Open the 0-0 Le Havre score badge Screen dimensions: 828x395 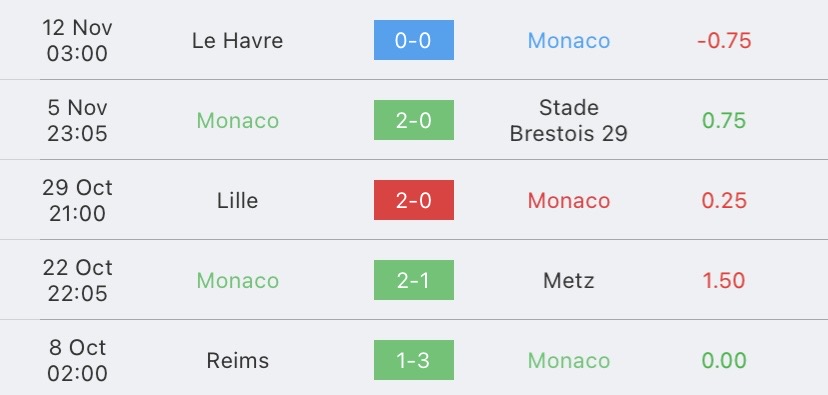pos(413,40)
